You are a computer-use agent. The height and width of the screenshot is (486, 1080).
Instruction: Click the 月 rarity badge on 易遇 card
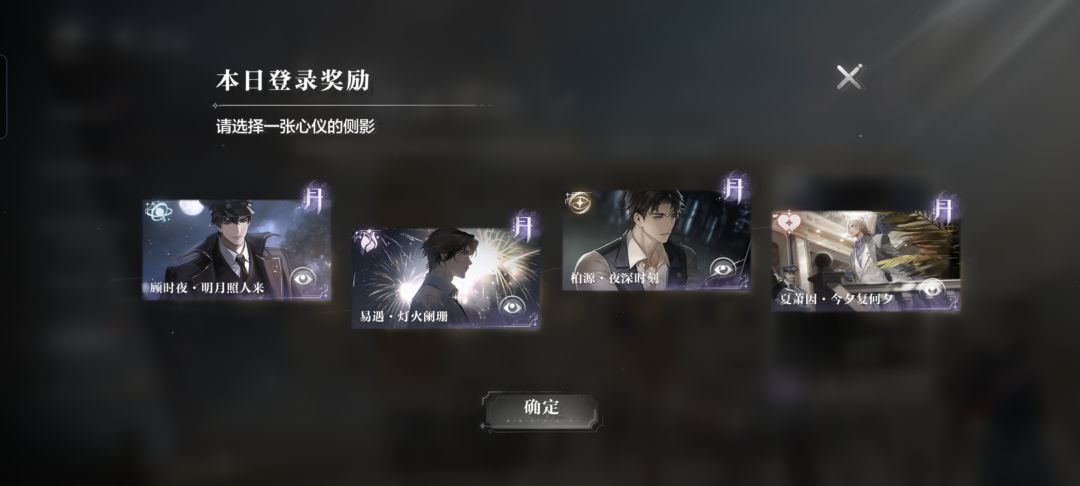[523, 226]
